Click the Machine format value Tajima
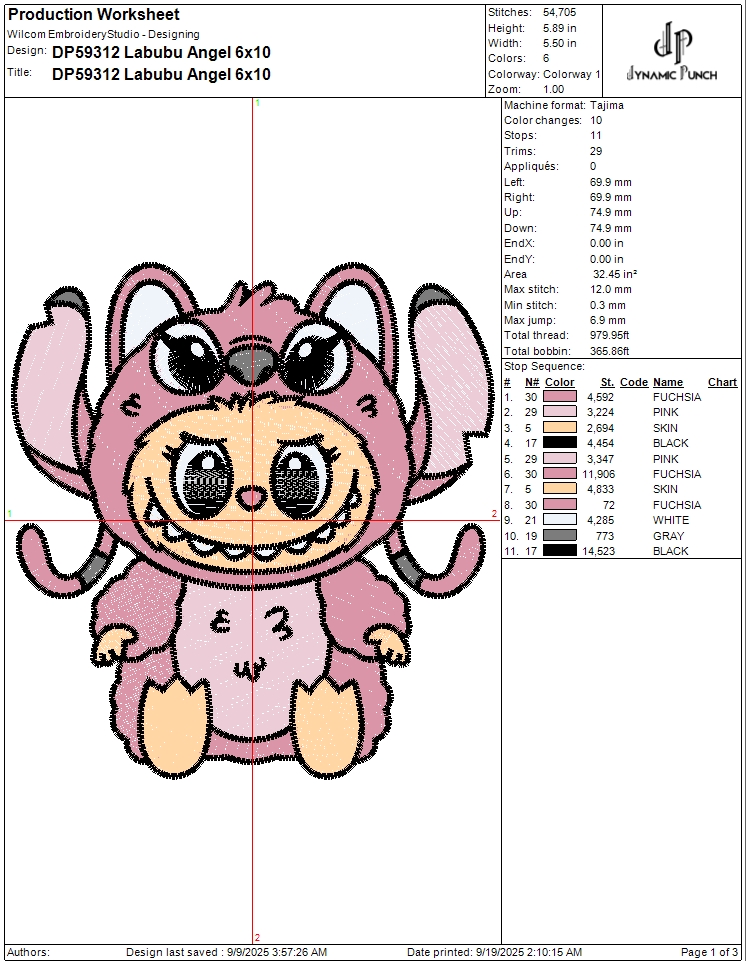 (x=607, y=105)
